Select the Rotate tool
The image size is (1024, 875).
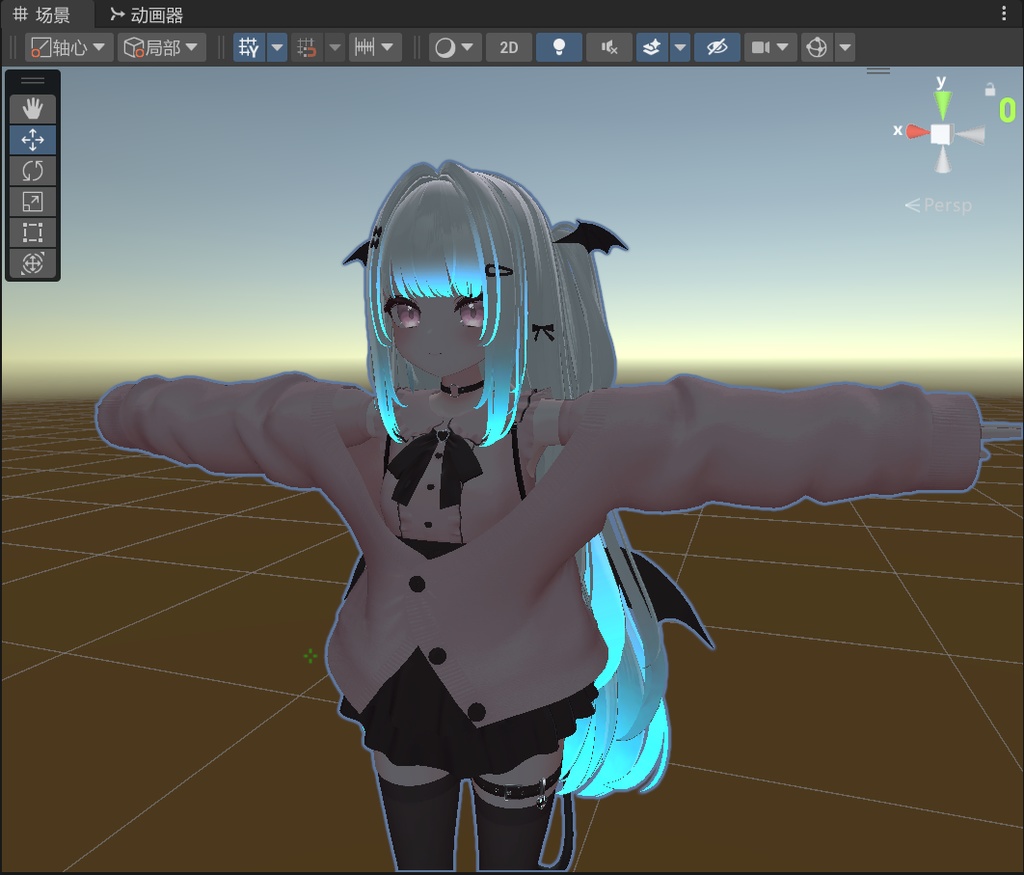(33, 170)
